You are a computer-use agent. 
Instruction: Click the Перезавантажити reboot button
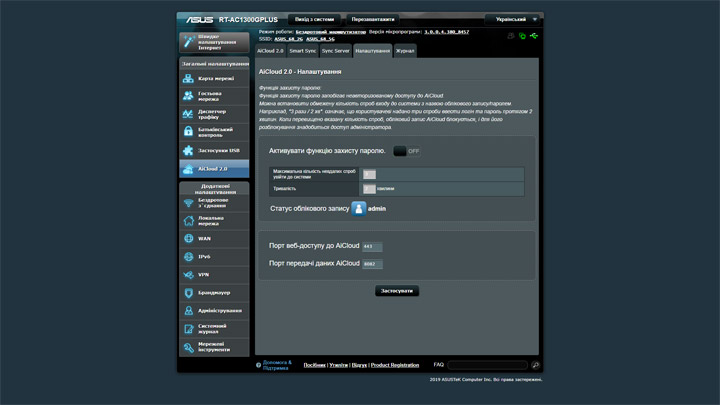point(373,19)
